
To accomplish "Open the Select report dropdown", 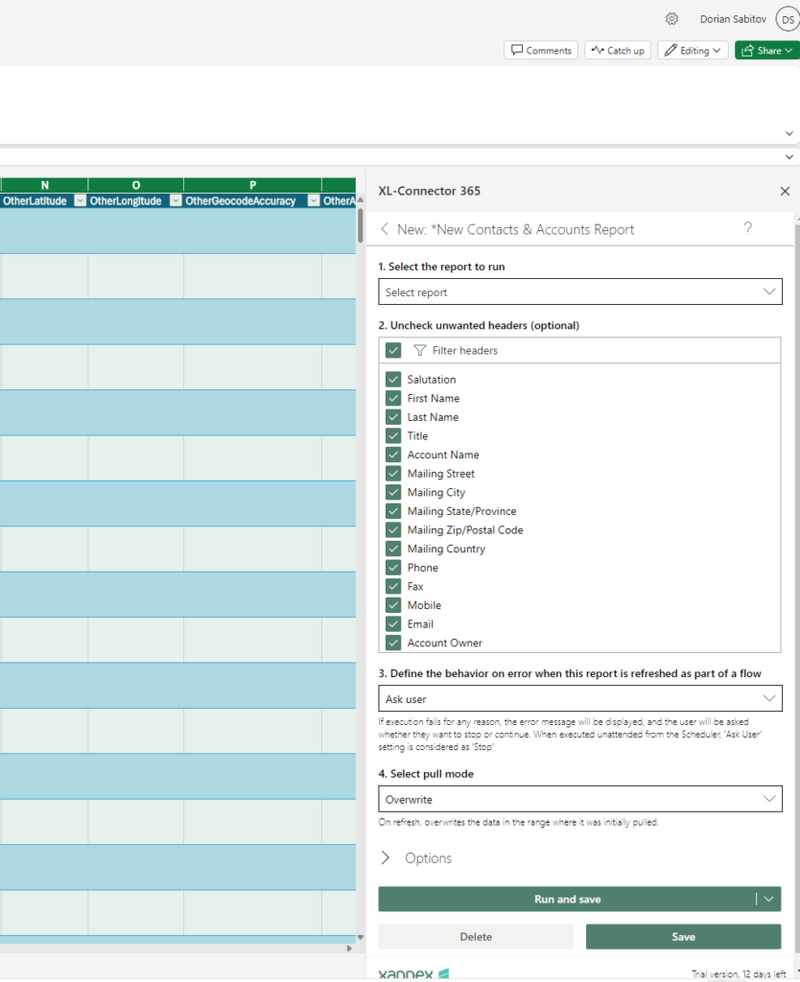I will coord(580,292).
